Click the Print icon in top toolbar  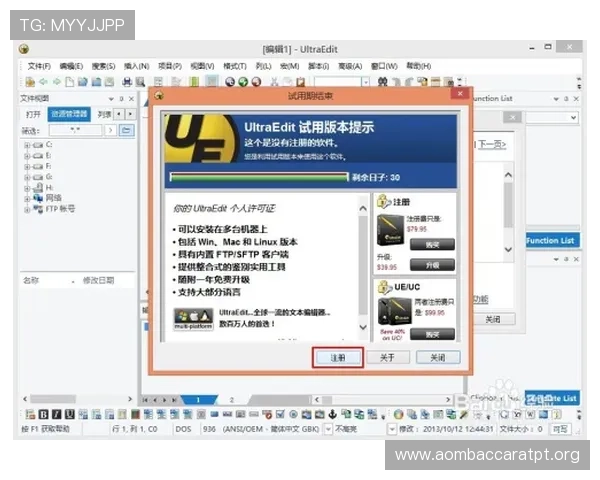coord(127,82)
